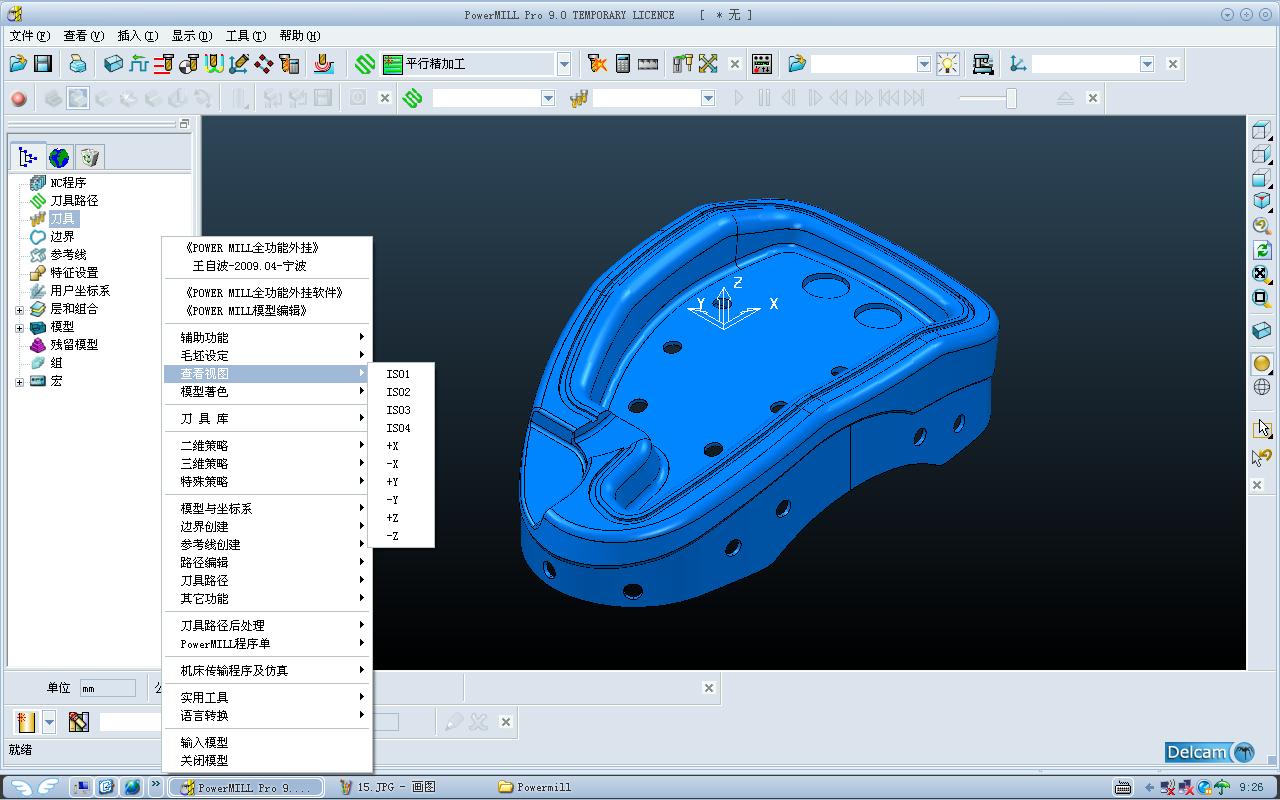Click the 单位 mm input field
Image resolution: width=1280 pixels, height=800 pixels.
(107, 688)
